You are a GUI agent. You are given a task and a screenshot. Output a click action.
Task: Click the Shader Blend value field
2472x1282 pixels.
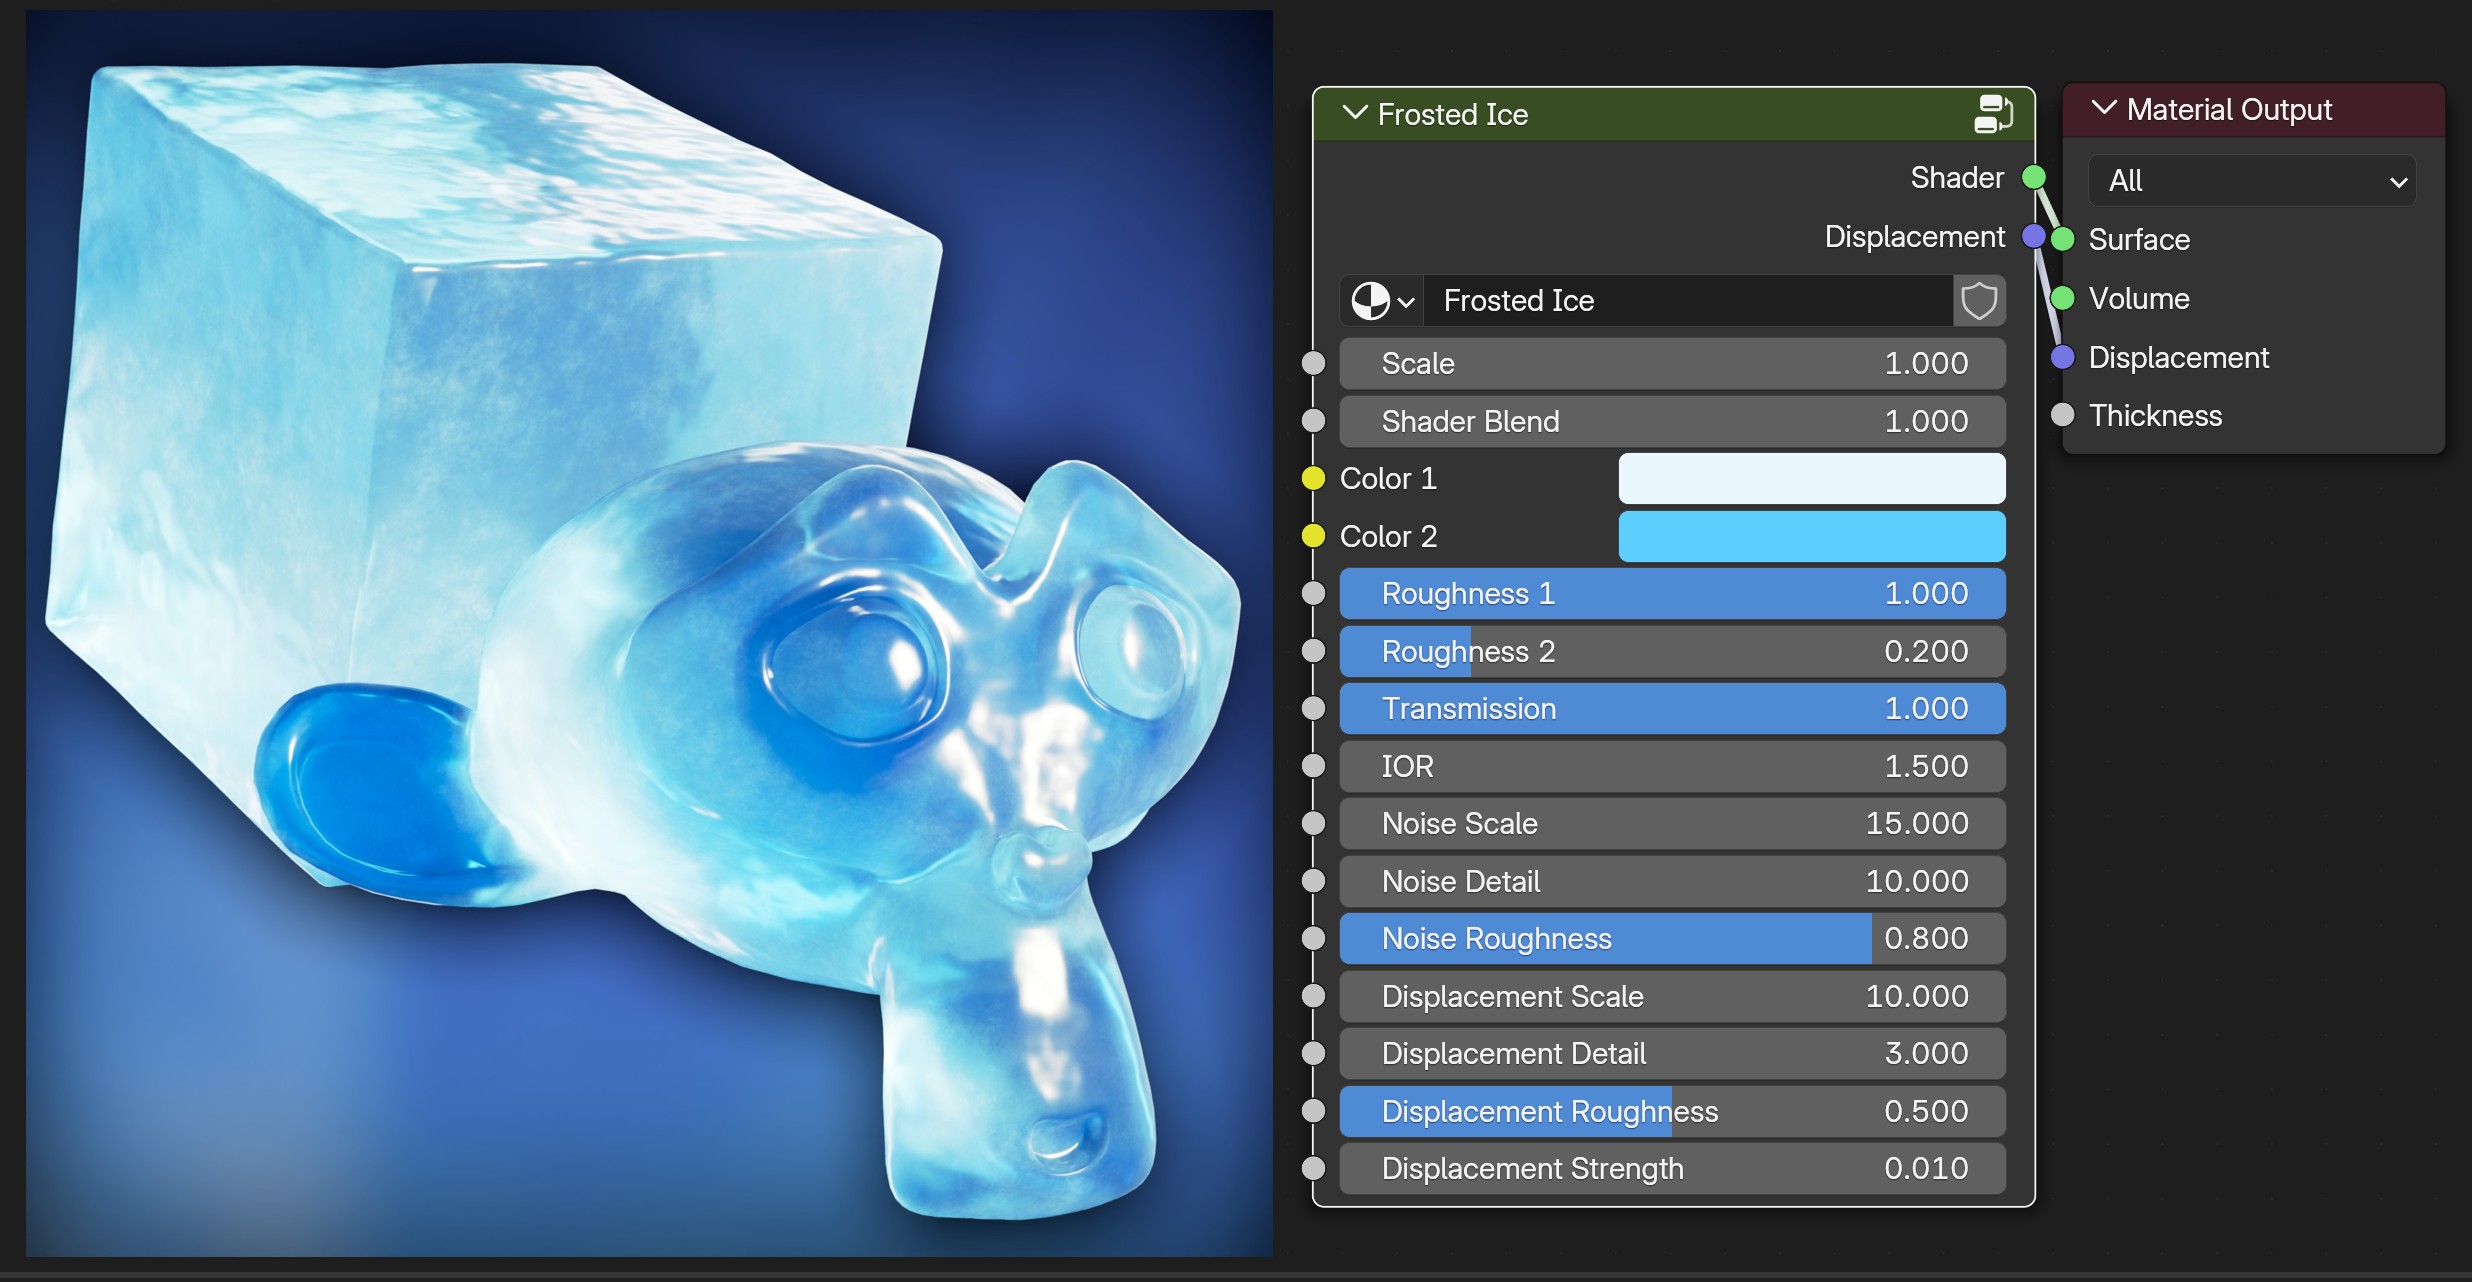[x=1672, y=421]
